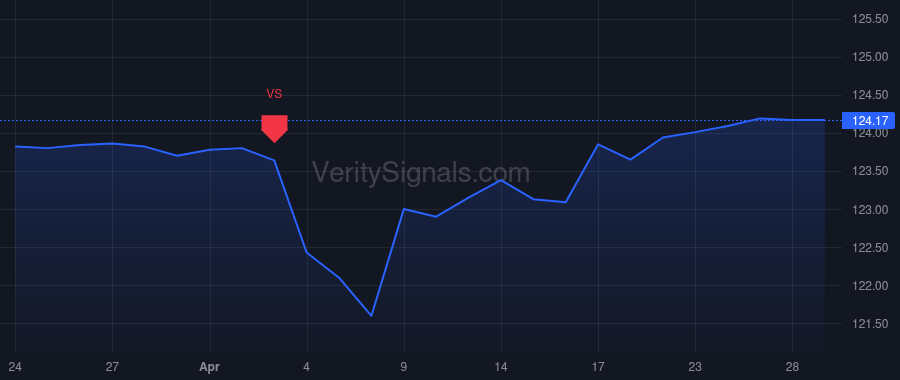Click the 27 date label on time axis

click(x=112, y=366)
